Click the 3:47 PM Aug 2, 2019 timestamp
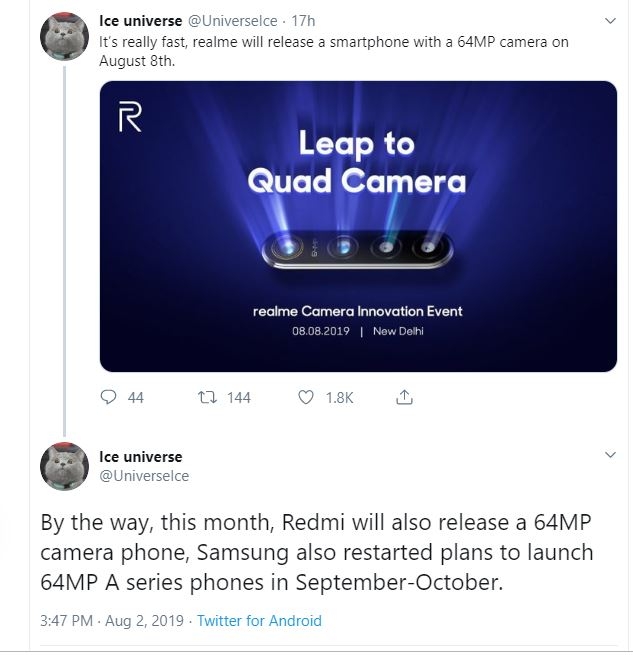The image size is (633, 655). point(112,621)
